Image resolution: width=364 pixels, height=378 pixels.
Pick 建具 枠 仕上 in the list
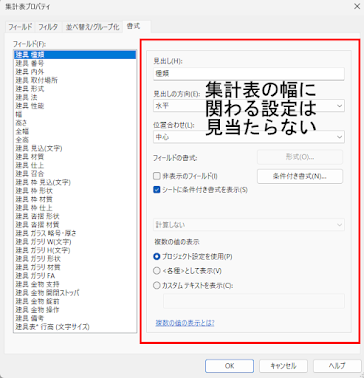pos(75,208)
